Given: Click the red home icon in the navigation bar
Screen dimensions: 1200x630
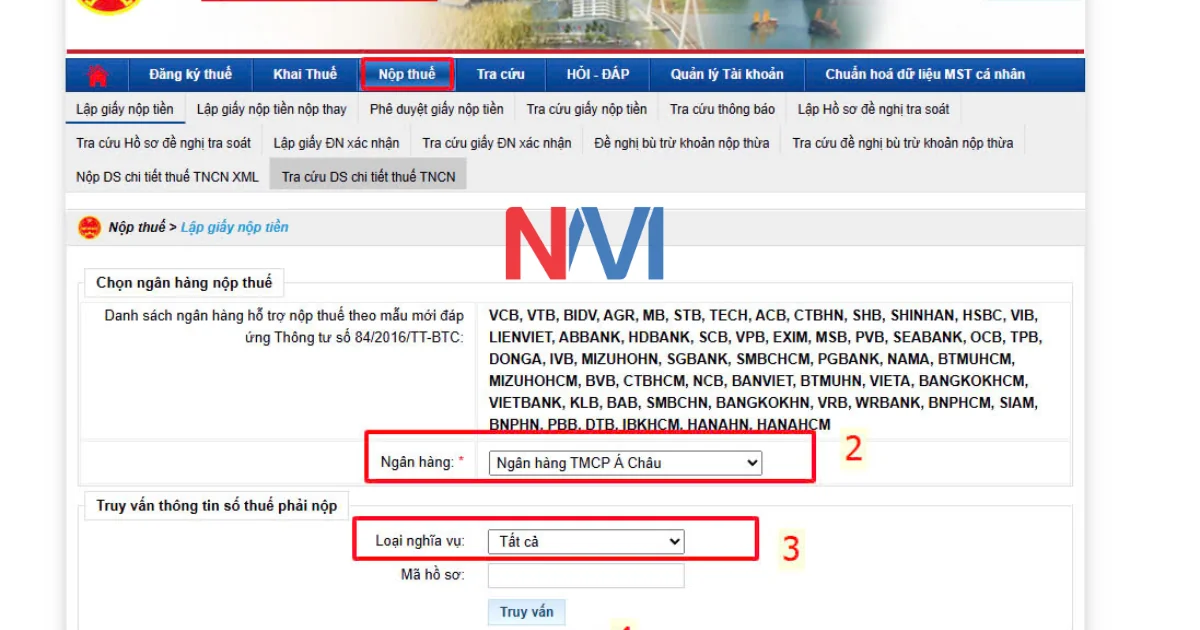Looking at the screenshot, I should click(x=96, y=74).
